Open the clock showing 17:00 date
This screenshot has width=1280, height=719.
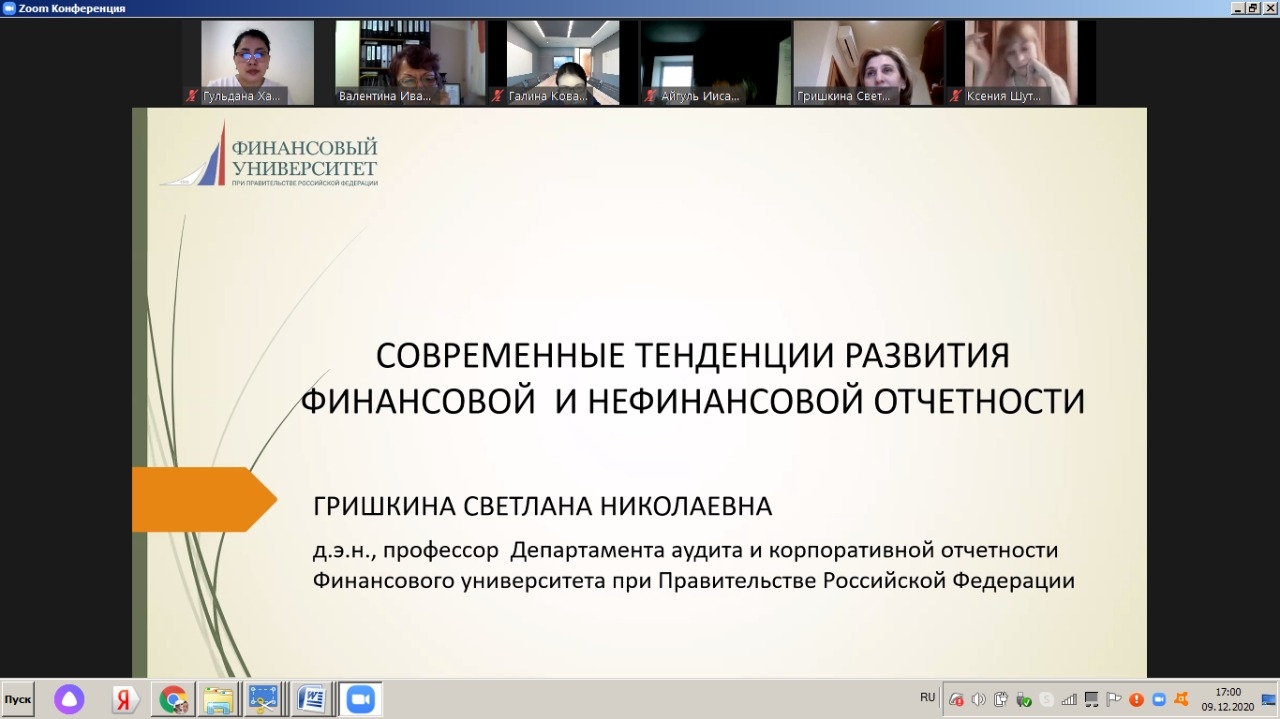pyautogui.click(x=1227, y=699)
